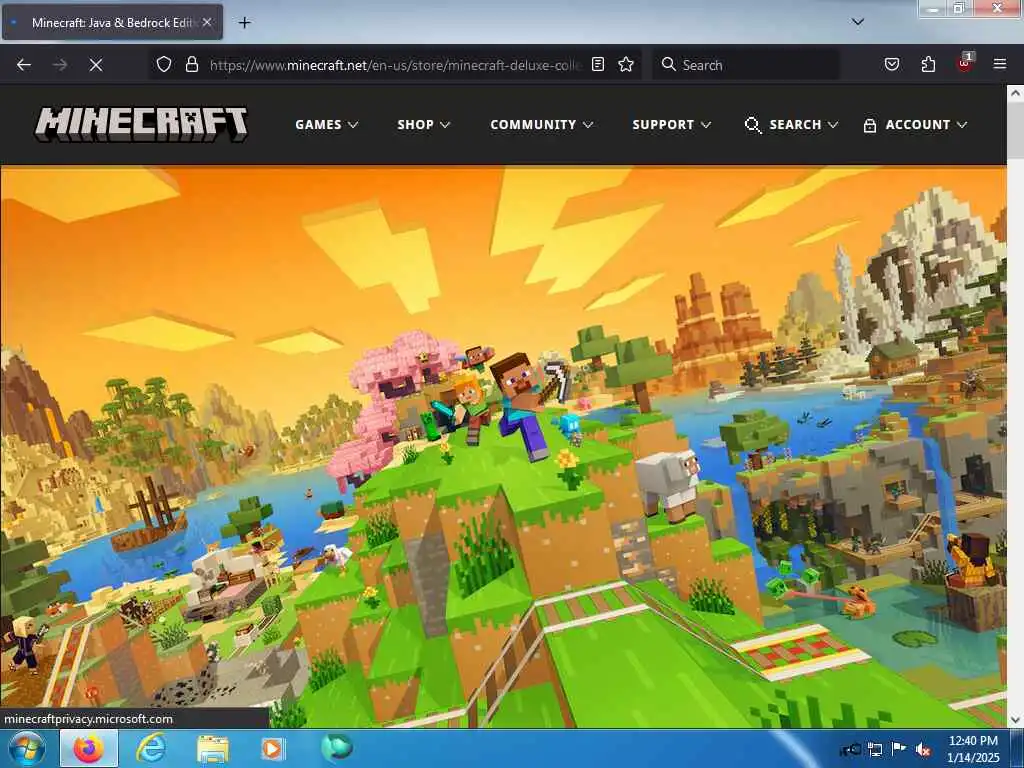Click the site security padlock icon
This screenshot has height=768, width=1024.
click(x=191, y=64)
